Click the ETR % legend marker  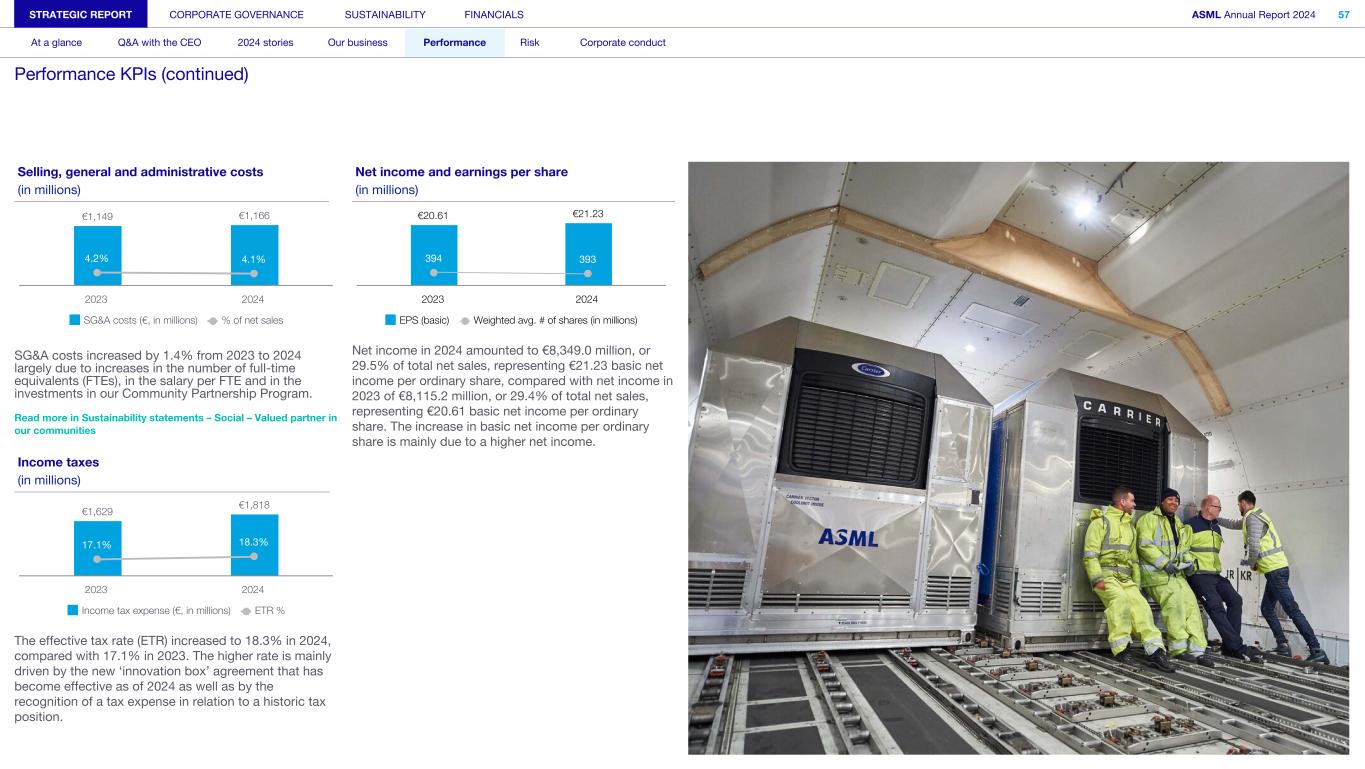pos(246,610)
